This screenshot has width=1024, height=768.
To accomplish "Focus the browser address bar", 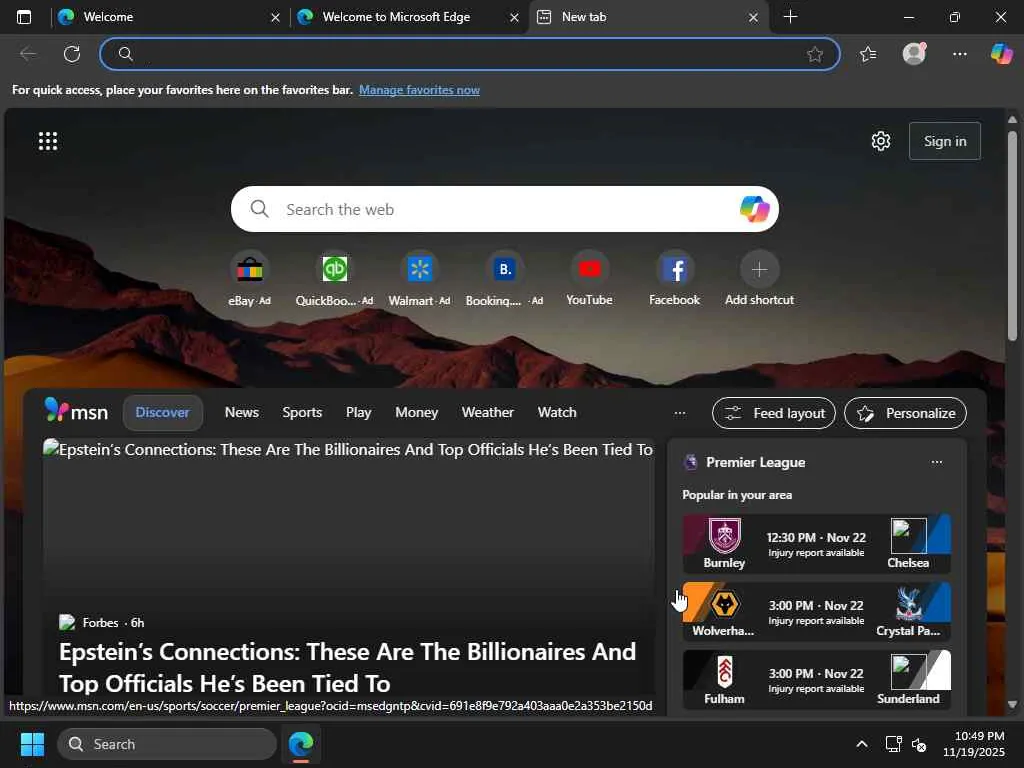I will click(469, 54).
